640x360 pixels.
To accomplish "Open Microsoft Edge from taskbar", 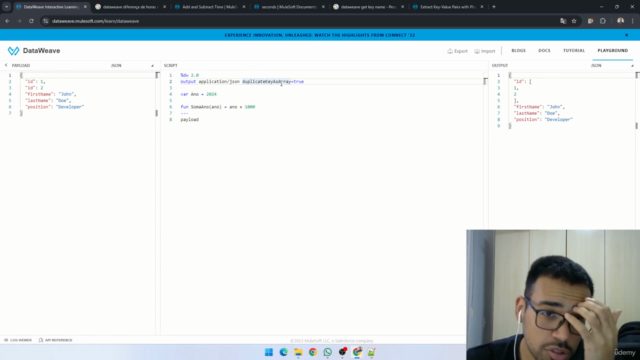I will pos(283,352).
